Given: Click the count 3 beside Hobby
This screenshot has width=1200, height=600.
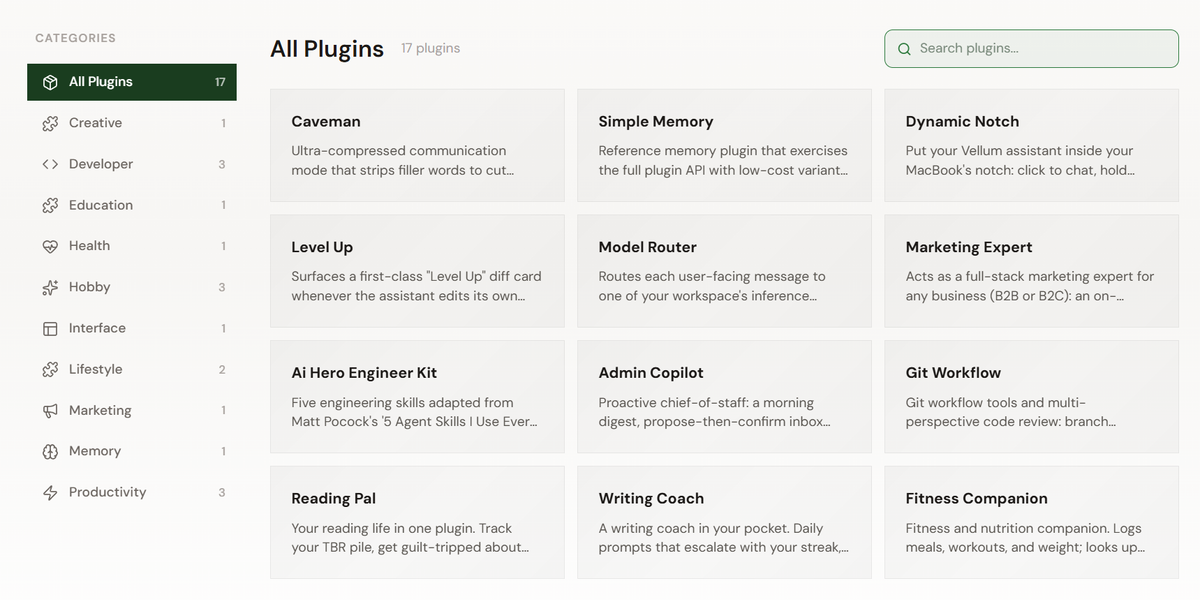Looking at the screenshot, I should coord(222,288).
